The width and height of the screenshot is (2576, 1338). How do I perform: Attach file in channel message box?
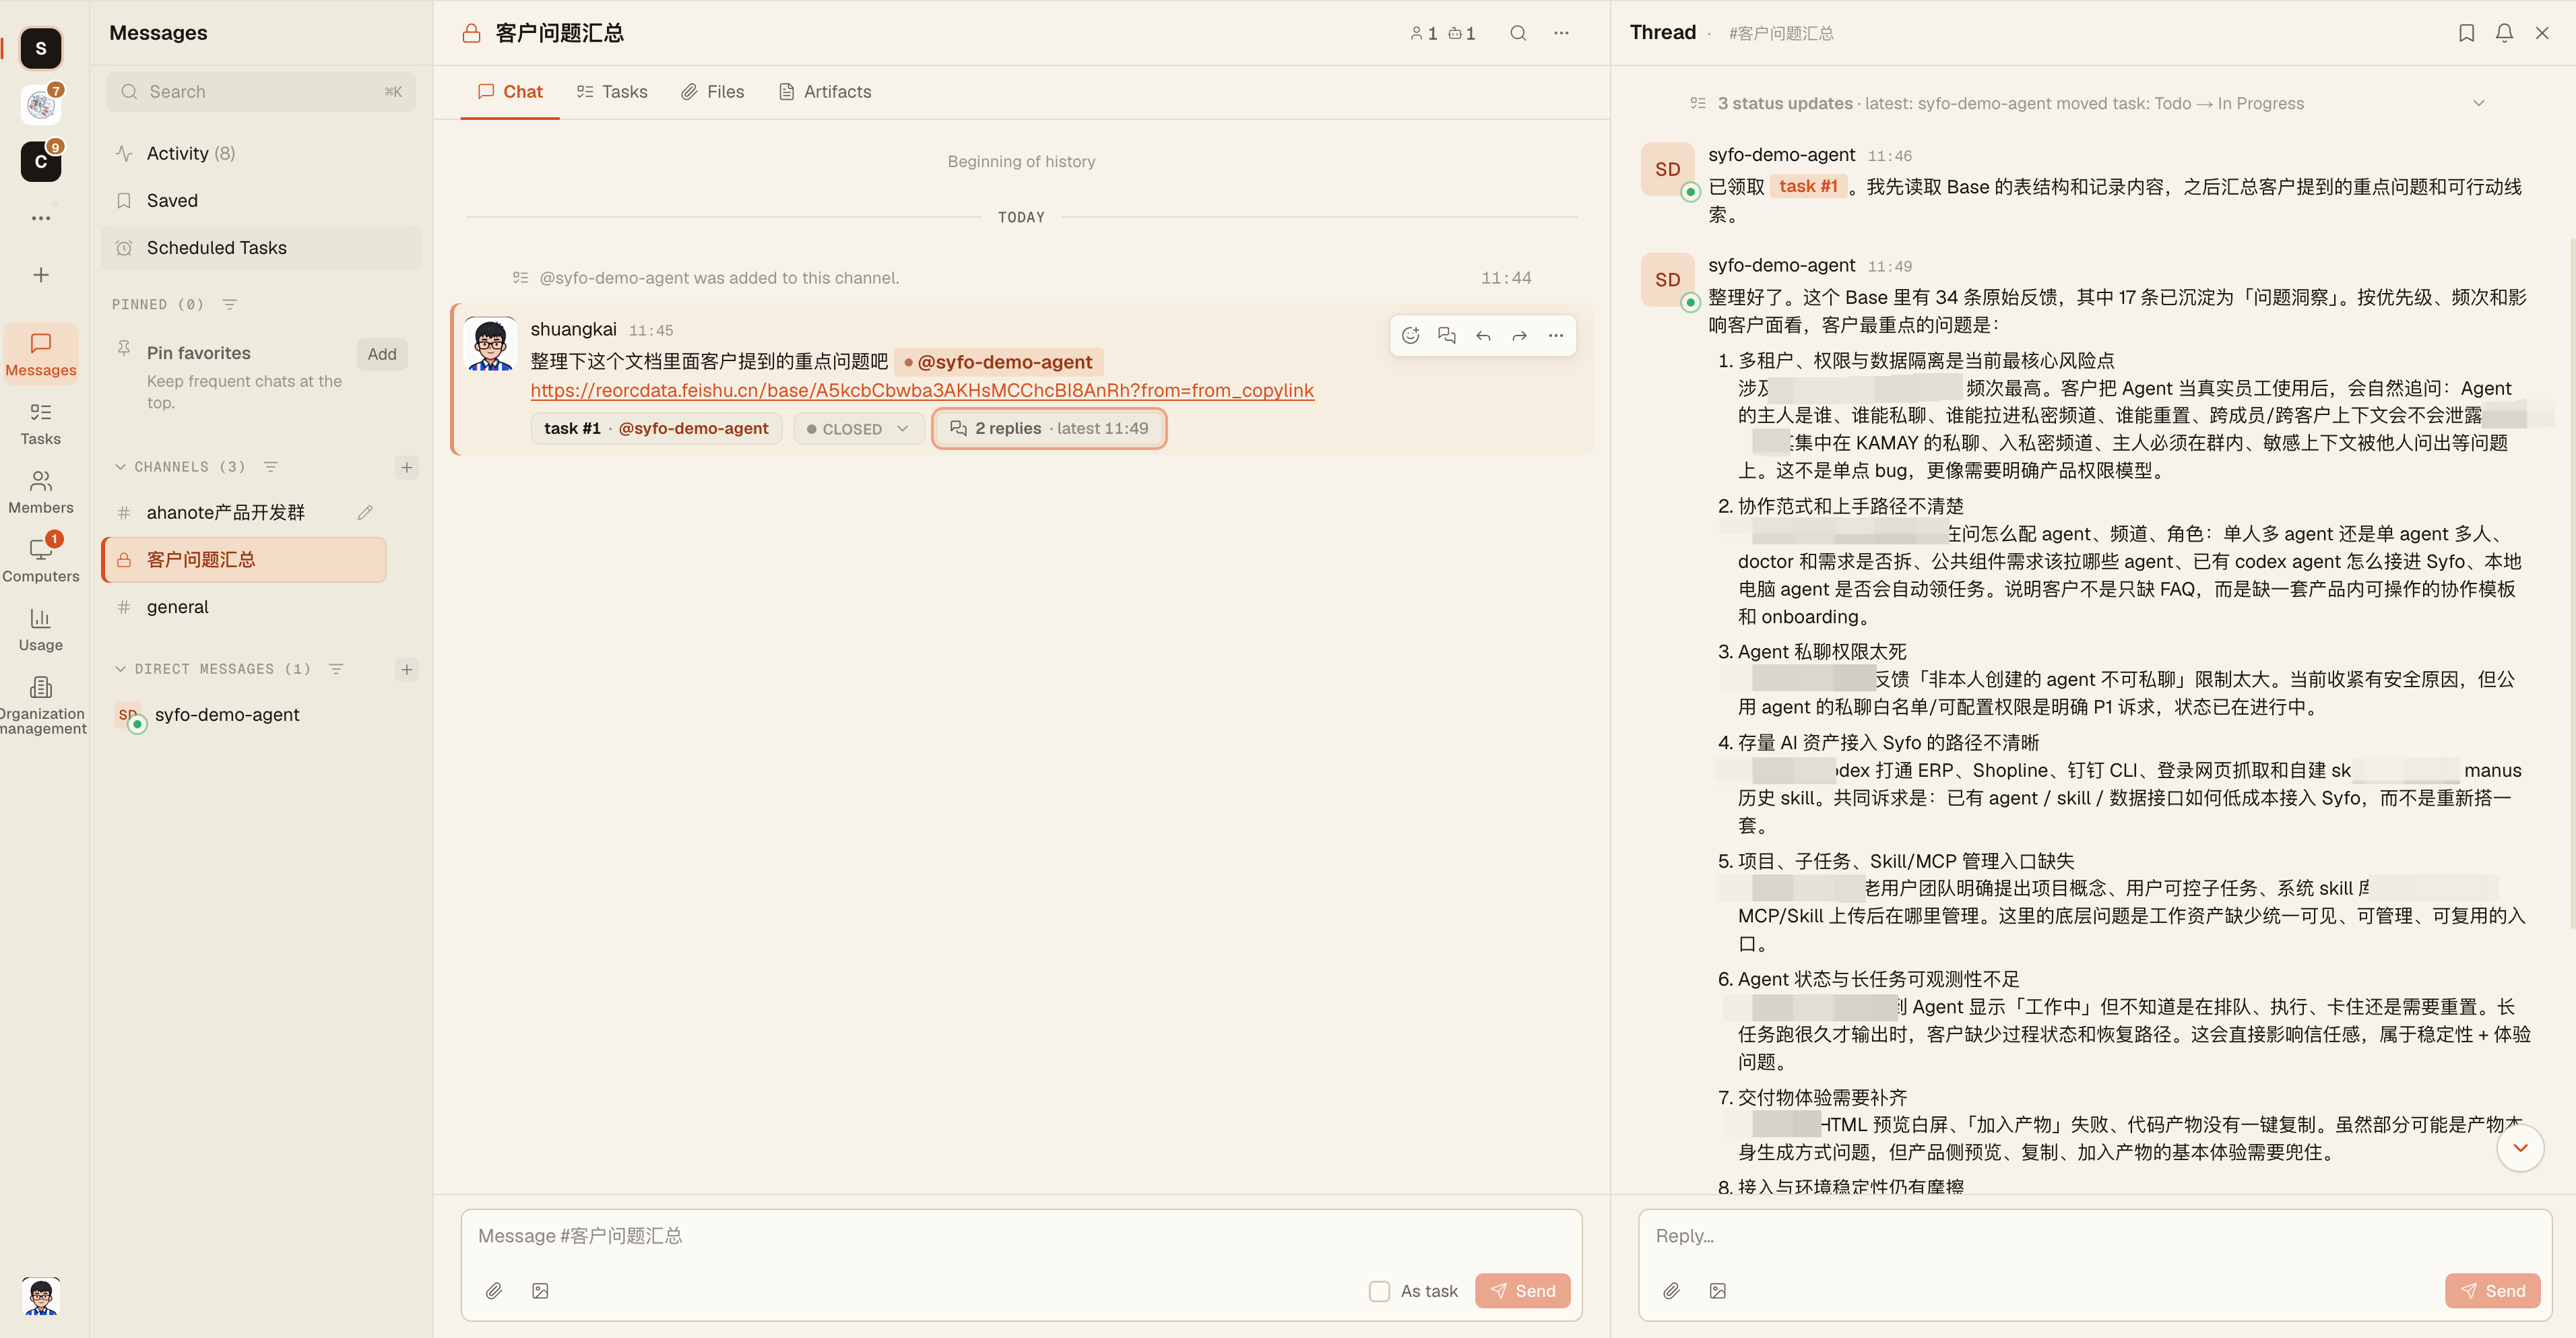pos(494,1291)
